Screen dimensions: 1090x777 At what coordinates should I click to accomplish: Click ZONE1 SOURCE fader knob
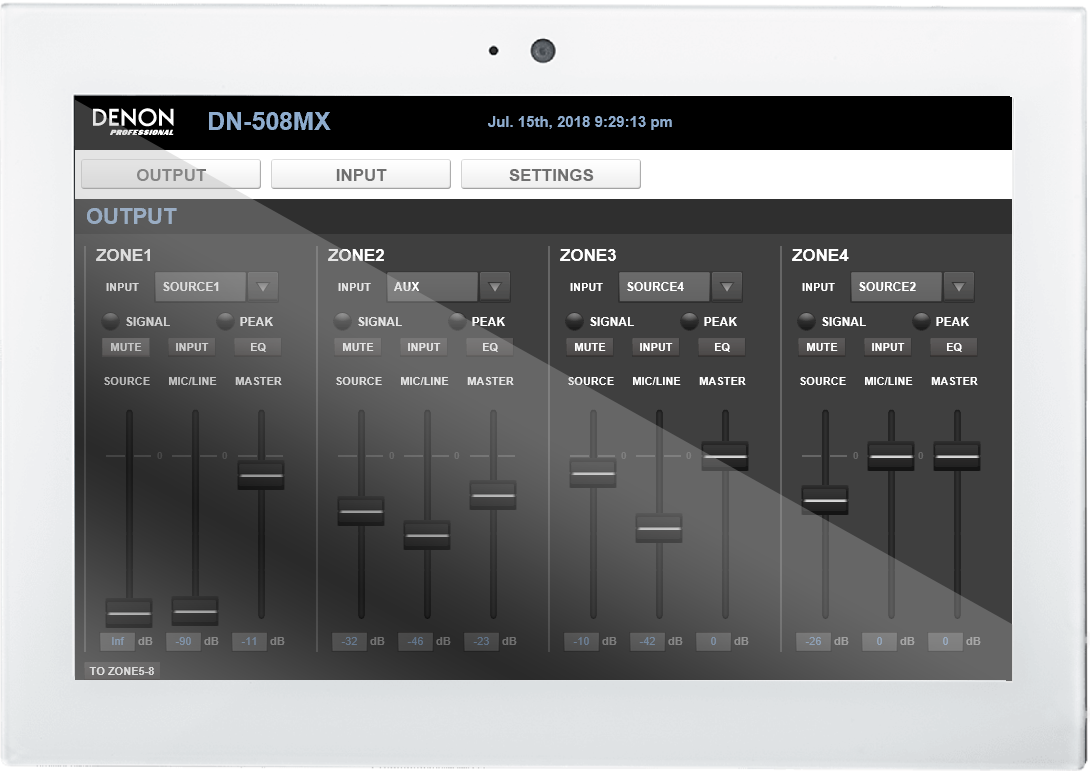point(129,613)
